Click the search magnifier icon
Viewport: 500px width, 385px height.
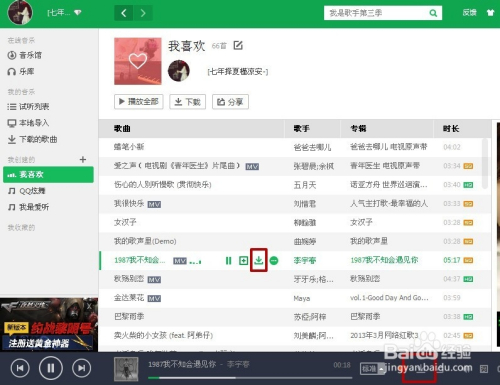click(x=433, y=13)
